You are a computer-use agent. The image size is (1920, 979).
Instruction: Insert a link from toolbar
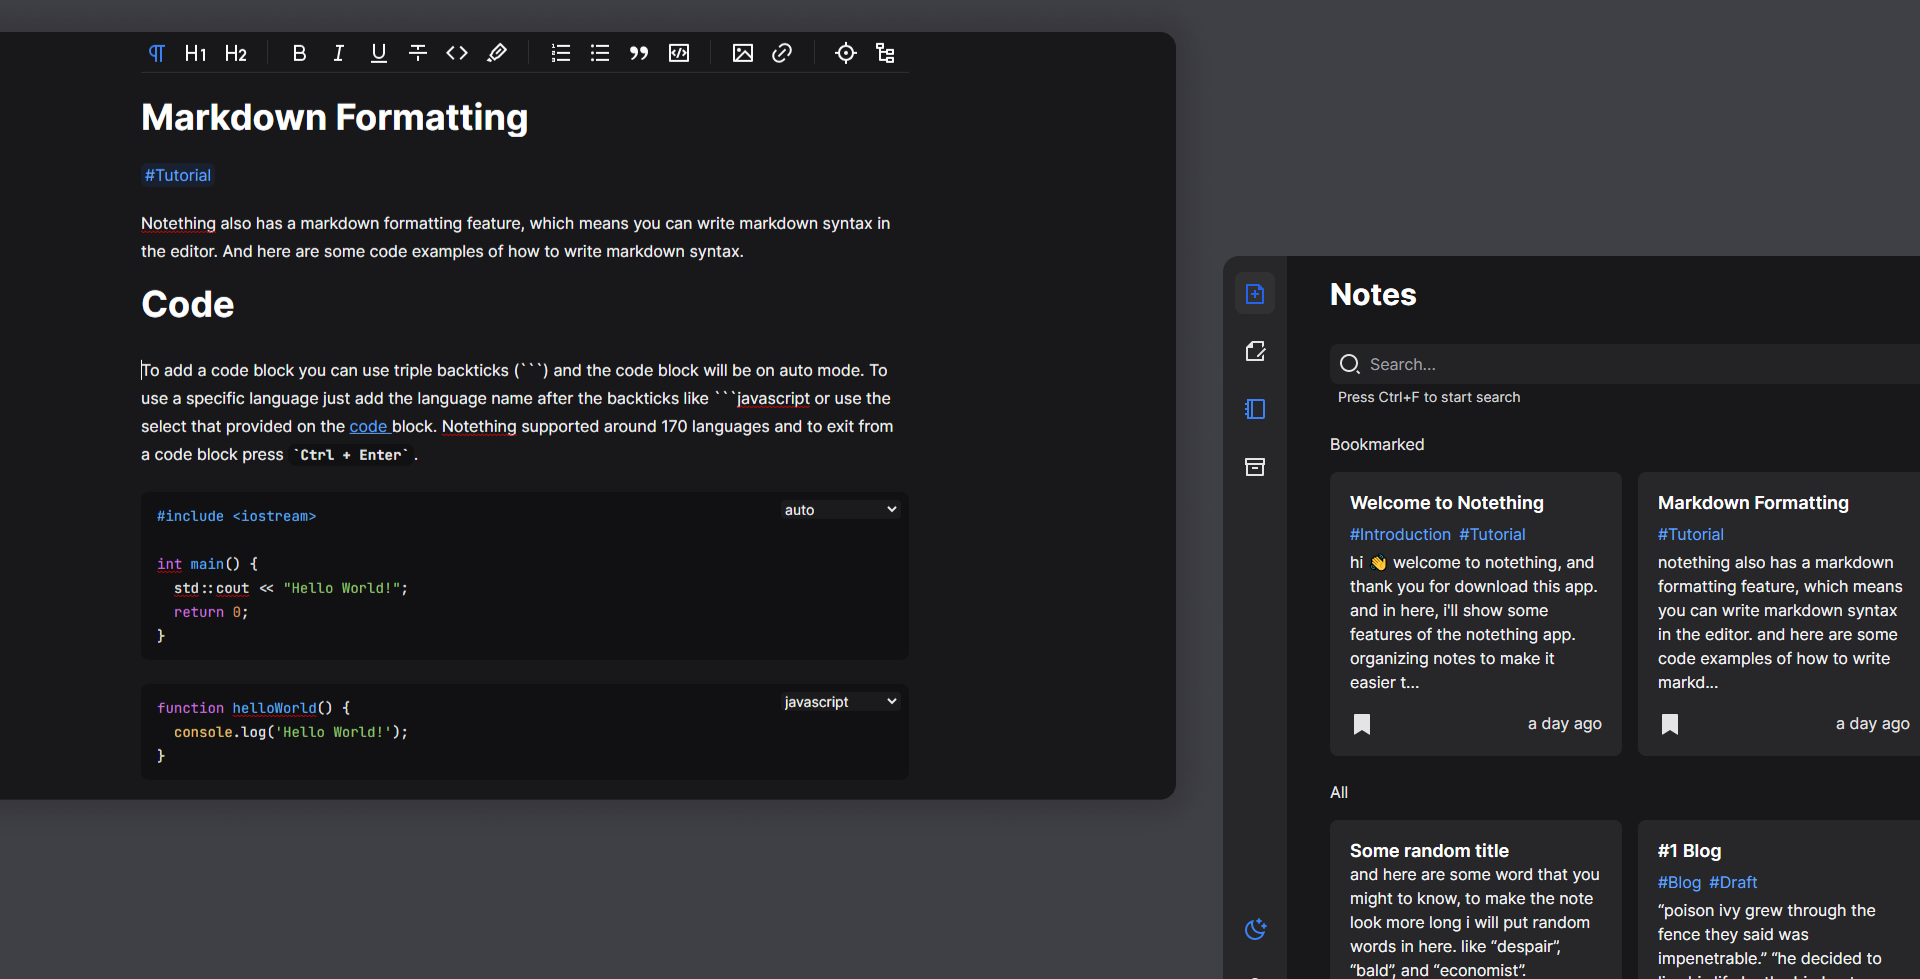782,53
